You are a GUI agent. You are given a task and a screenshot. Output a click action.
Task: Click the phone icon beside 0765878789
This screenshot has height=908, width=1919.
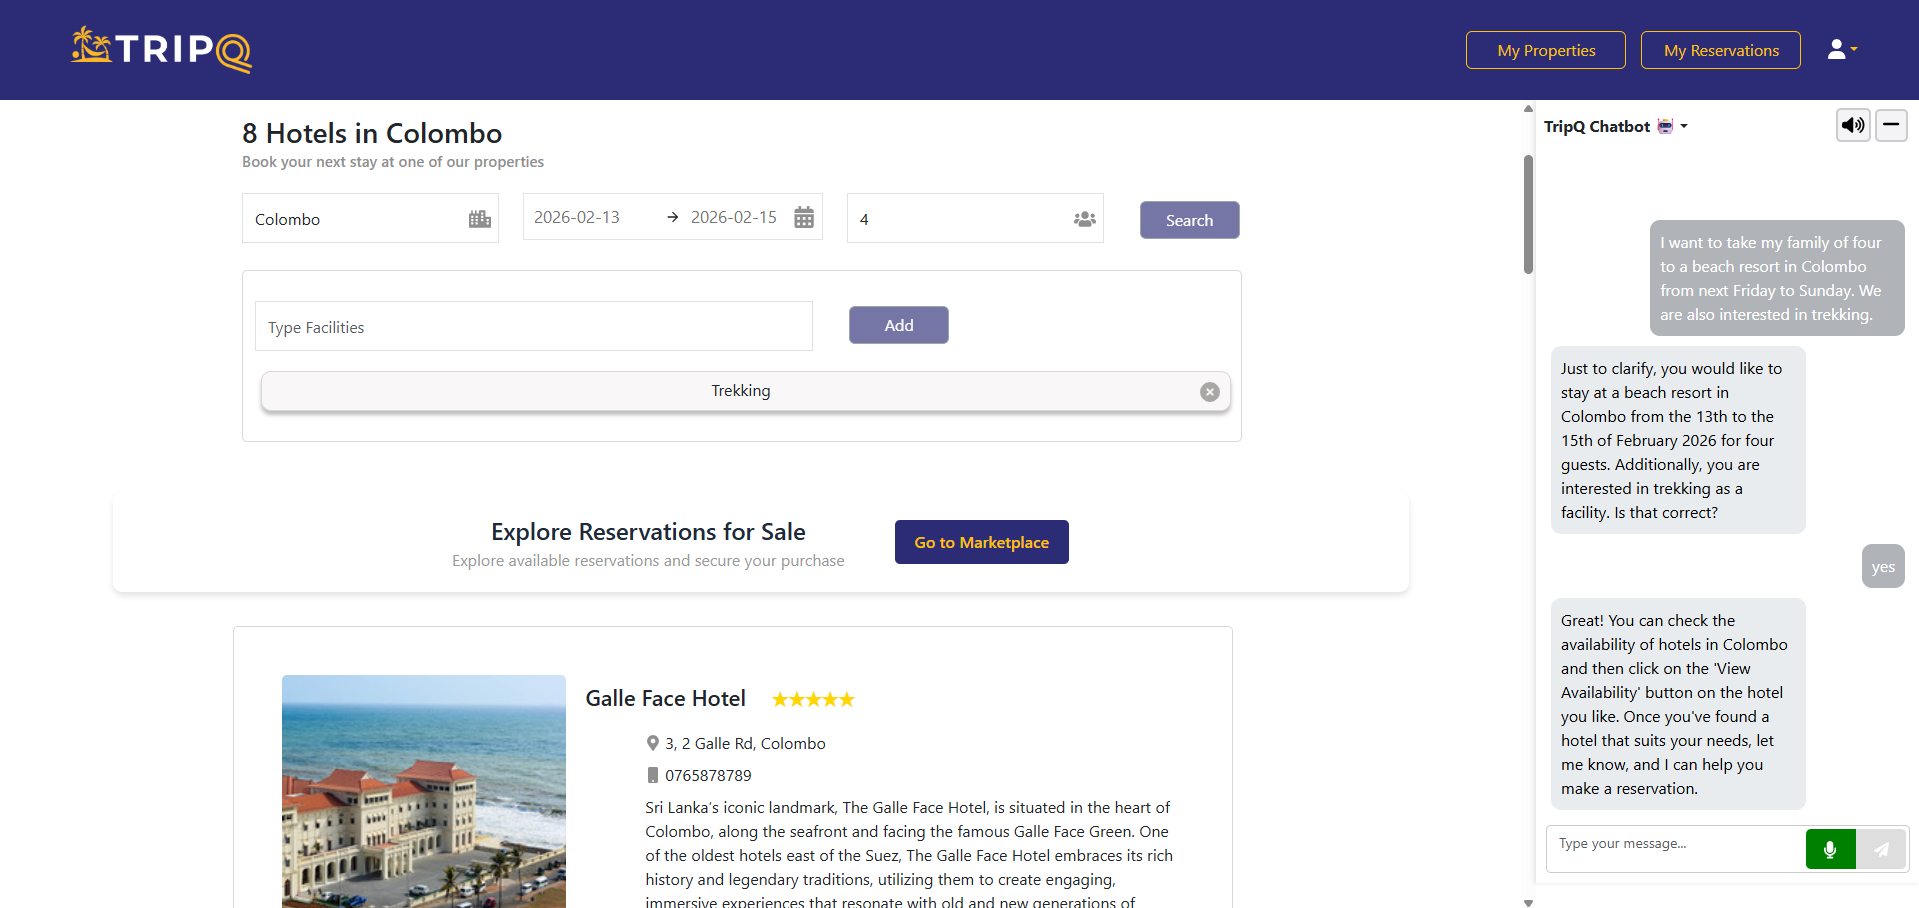[x=652, y=775]
